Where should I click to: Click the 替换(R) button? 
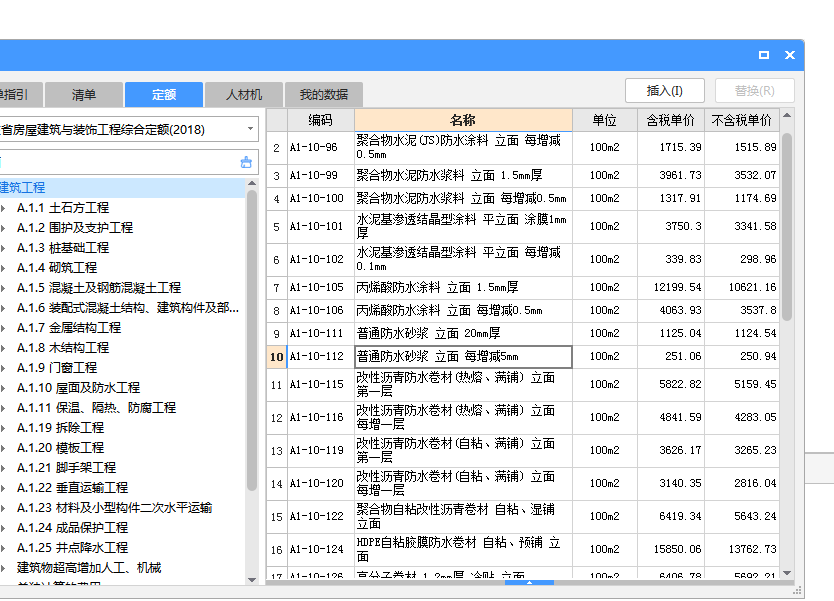[x=755, y=90]
